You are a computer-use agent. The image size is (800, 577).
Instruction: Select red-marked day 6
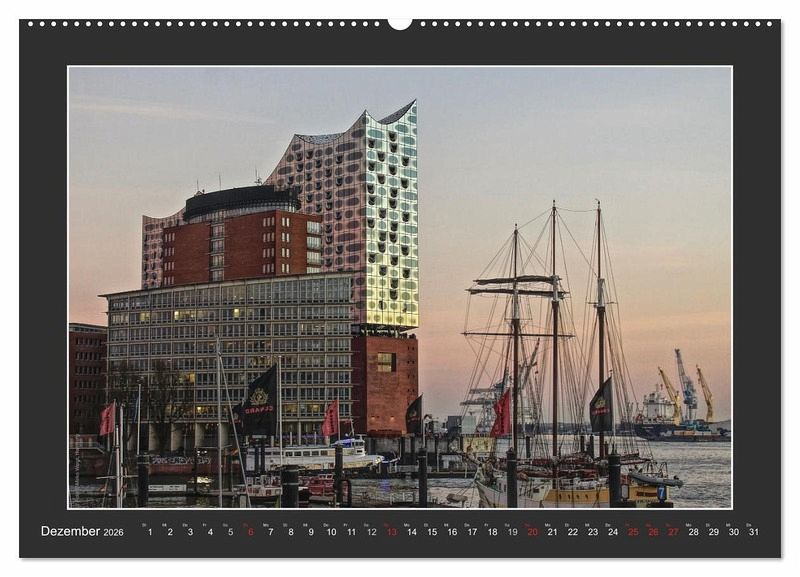tap(250, 532)
